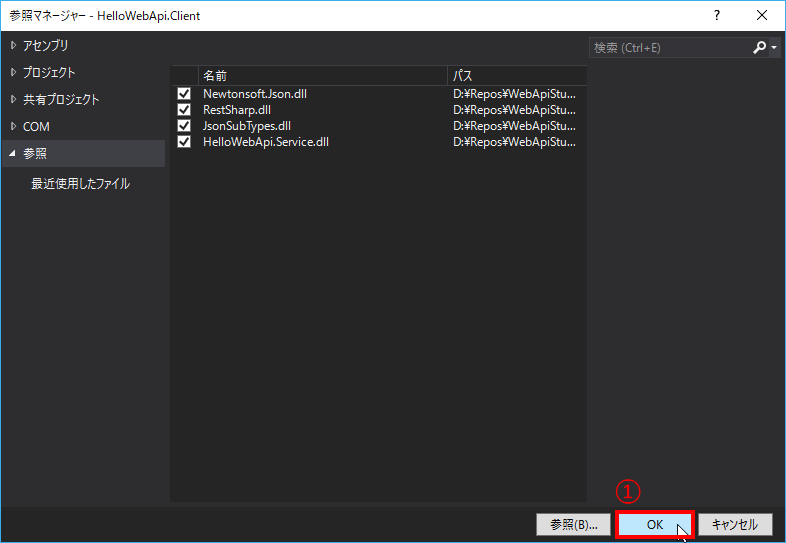Toggle the JsonSubTypes.dll checkbox
Viewport: 786px width, 543px height.
click(x=184, y=126)
